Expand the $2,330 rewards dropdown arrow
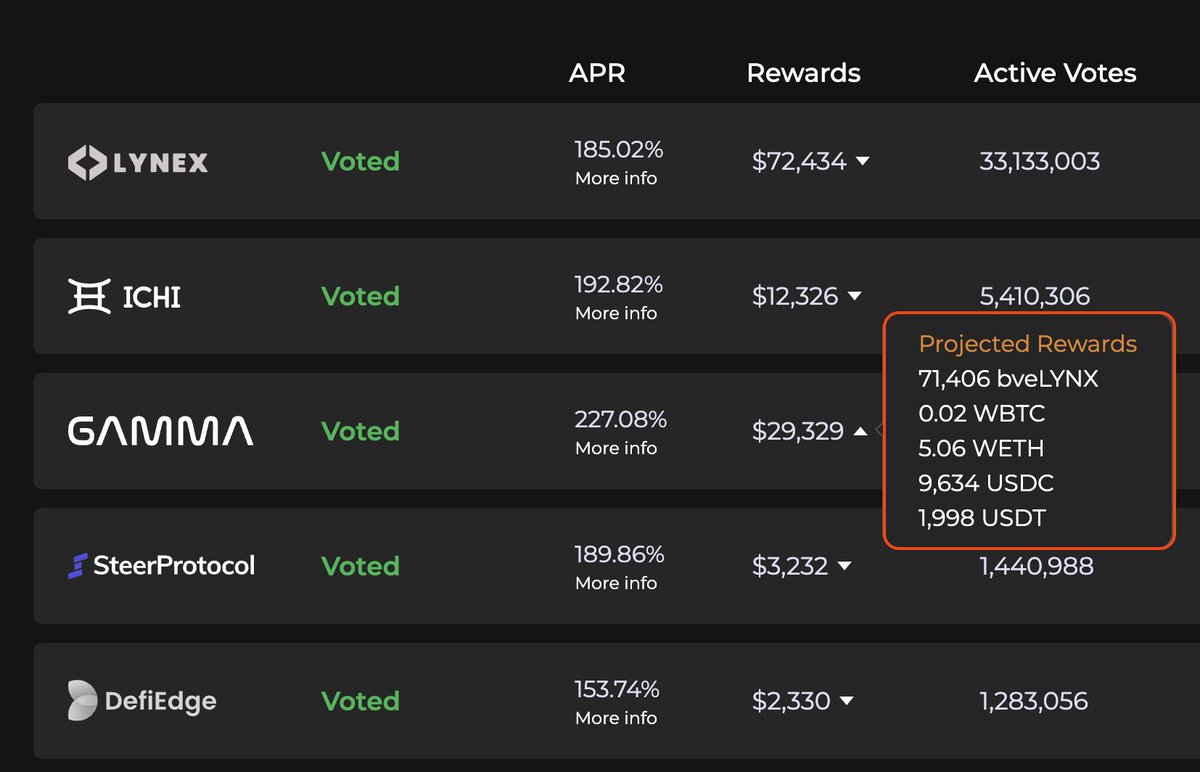This screenshot has width=1200, height=772. pyautogui.click(x=846, y=701)
